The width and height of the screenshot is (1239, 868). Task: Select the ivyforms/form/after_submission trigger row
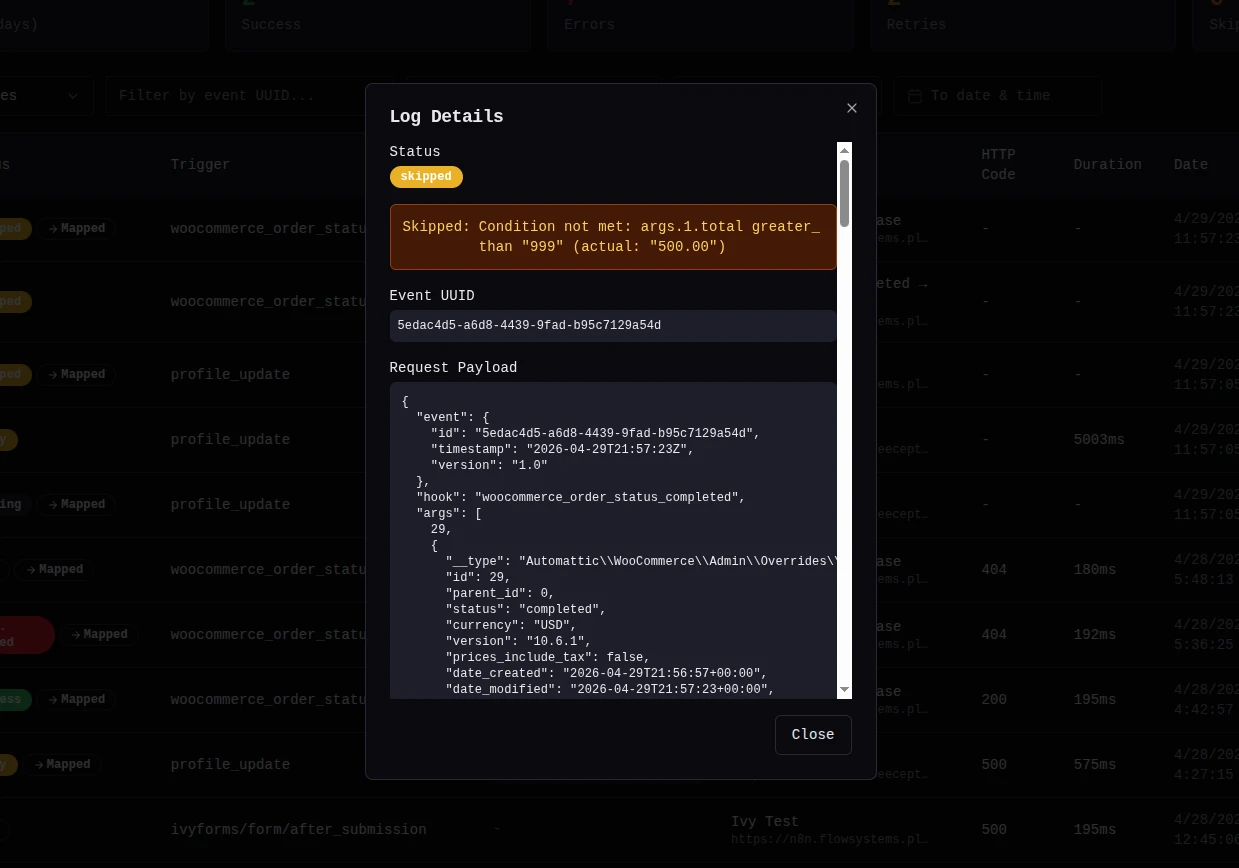(x=298, y=829)
